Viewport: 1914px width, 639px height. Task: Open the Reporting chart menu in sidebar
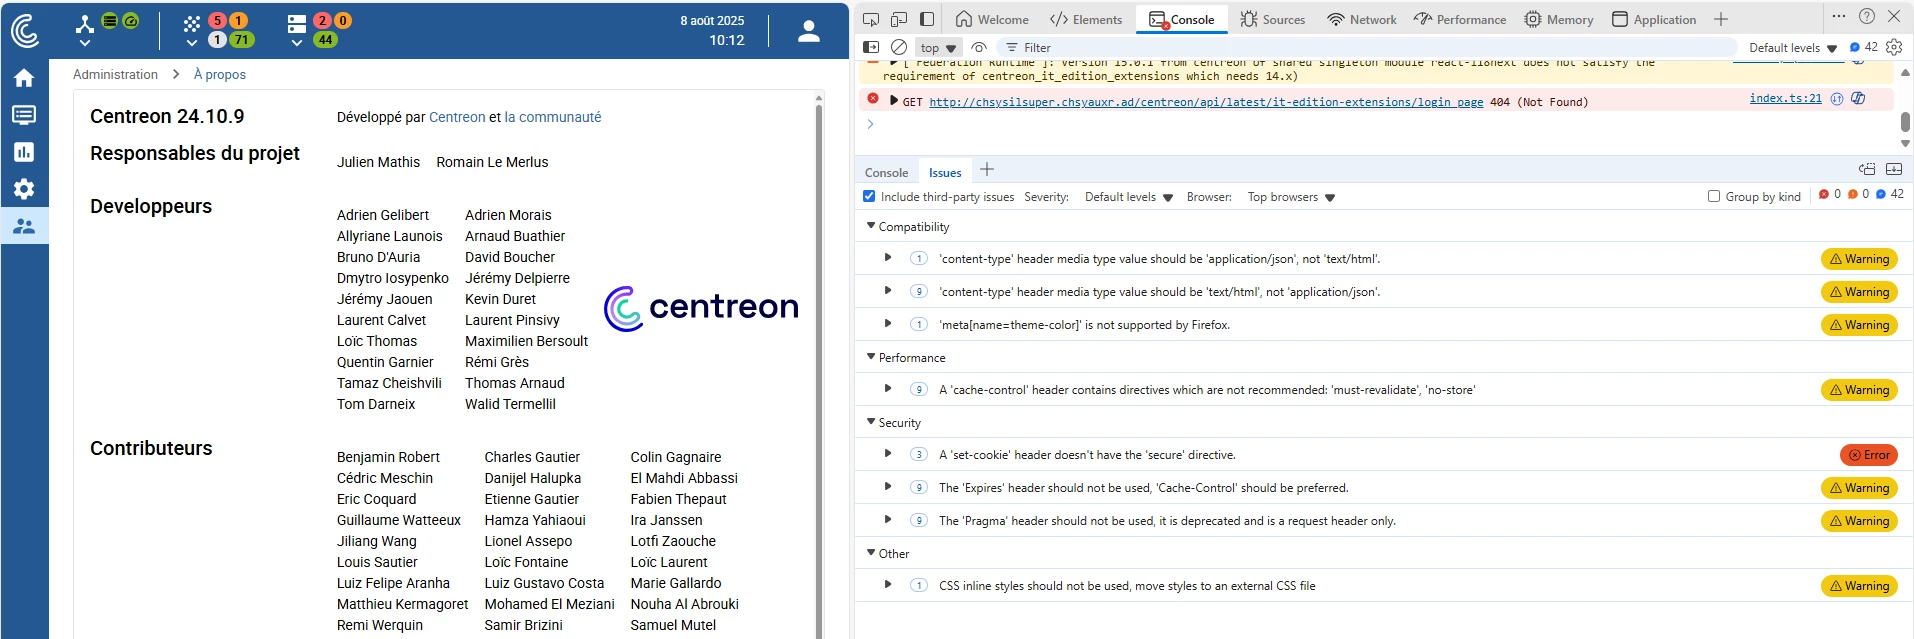tap(24, 152)
